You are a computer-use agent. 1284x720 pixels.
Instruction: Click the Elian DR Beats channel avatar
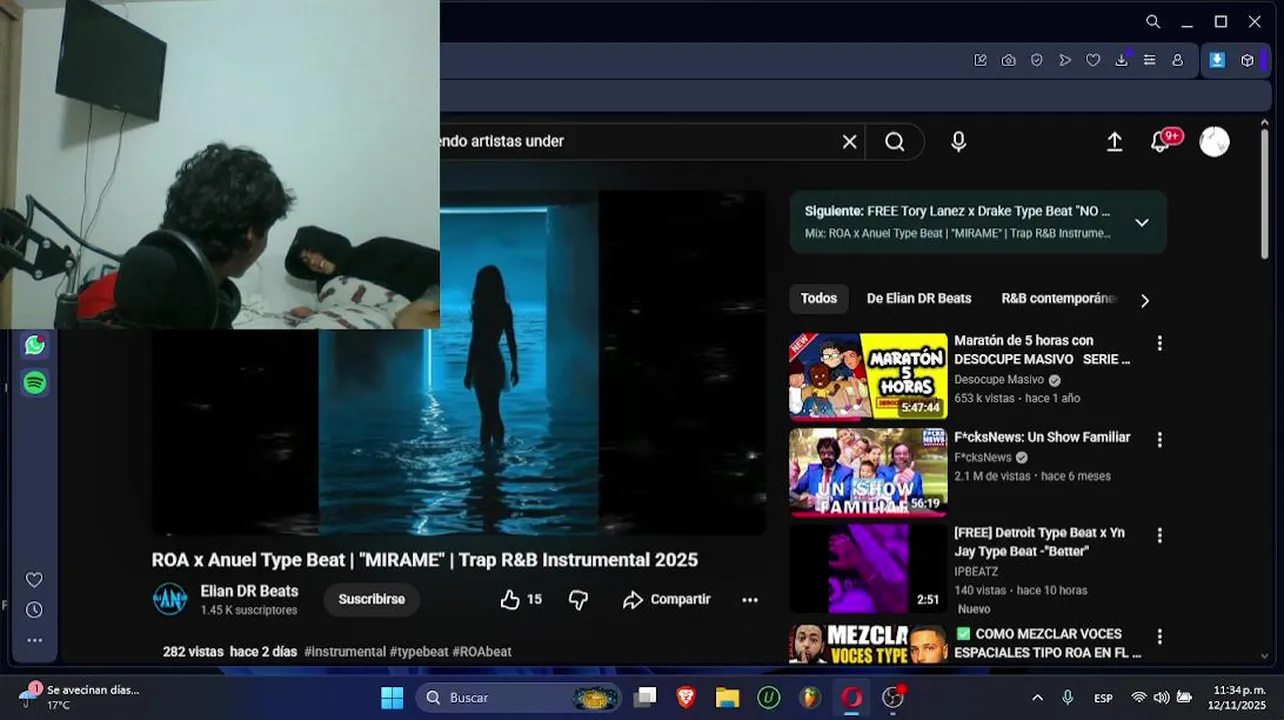pos(170,599)
